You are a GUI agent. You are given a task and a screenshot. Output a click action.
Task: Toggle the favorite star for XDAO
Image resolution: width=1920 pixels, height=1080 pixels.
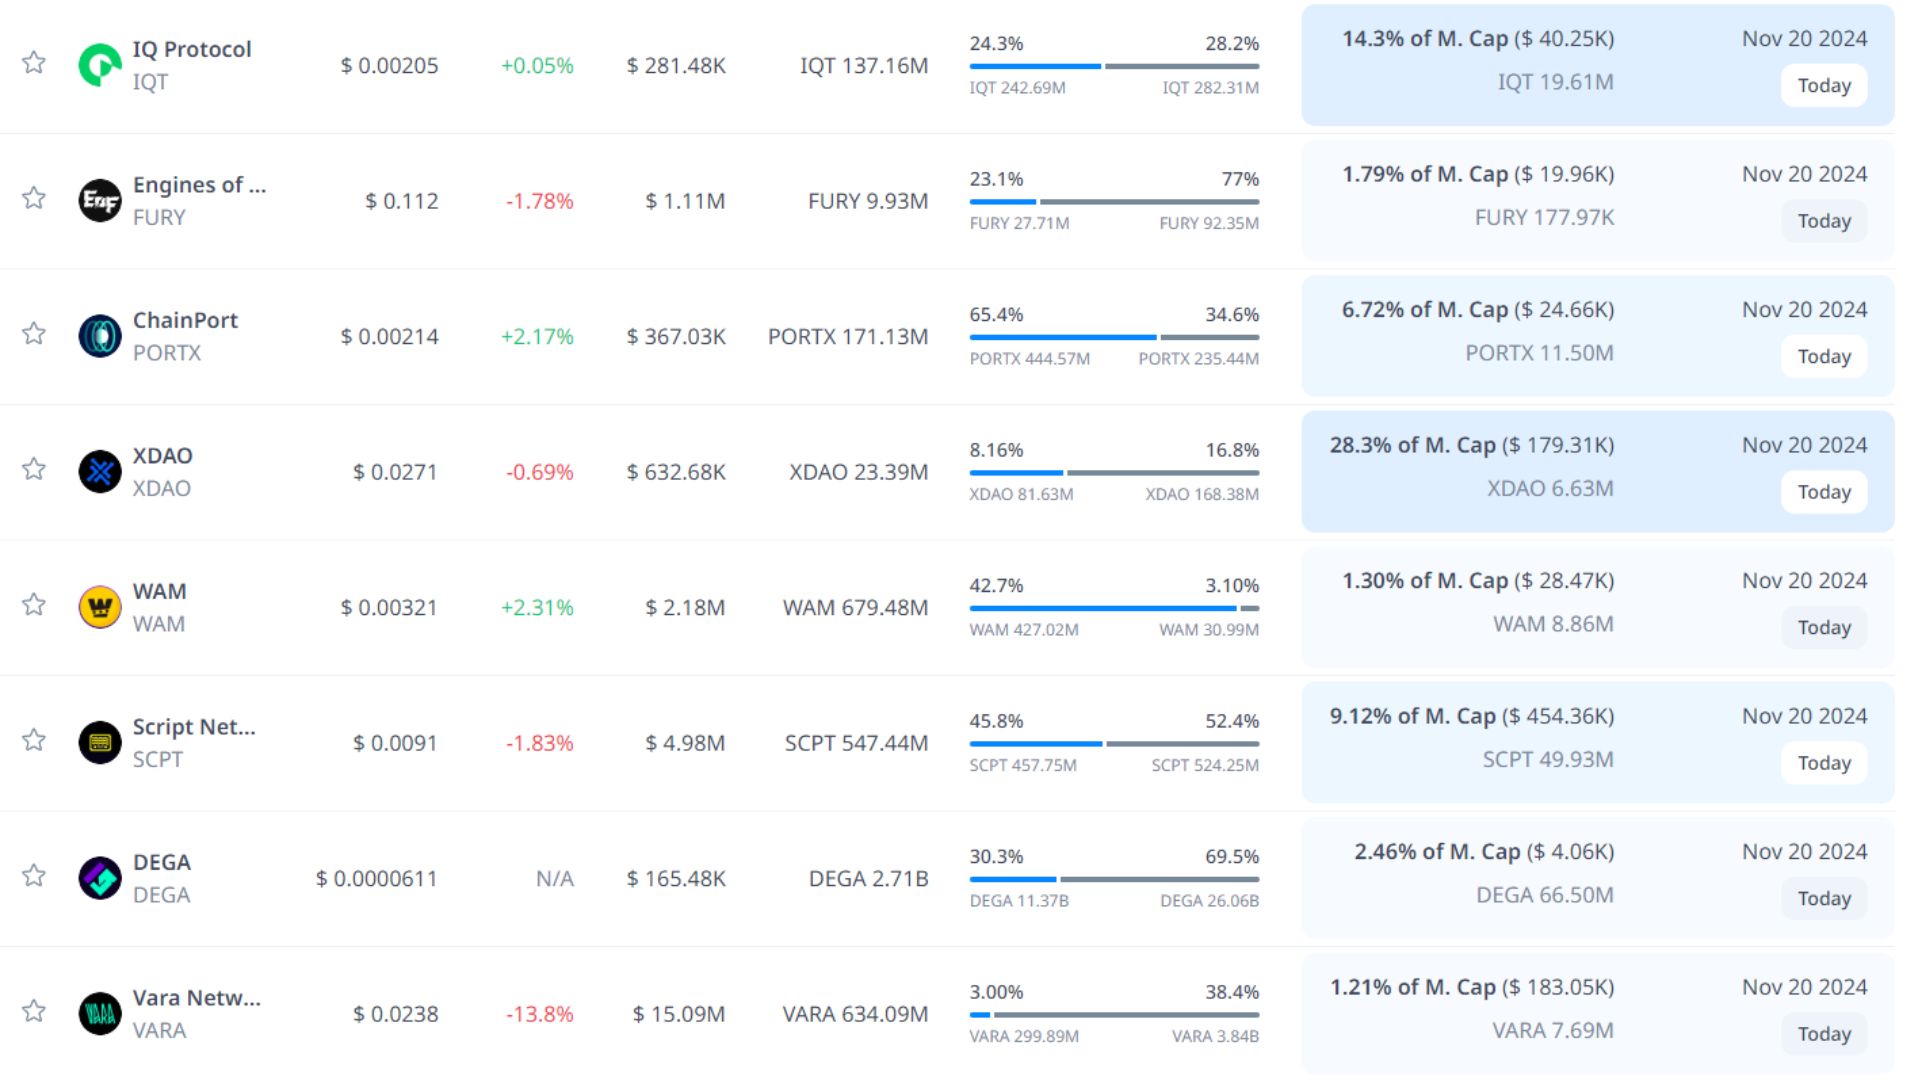pyautogui.click(x=34, y=469)
